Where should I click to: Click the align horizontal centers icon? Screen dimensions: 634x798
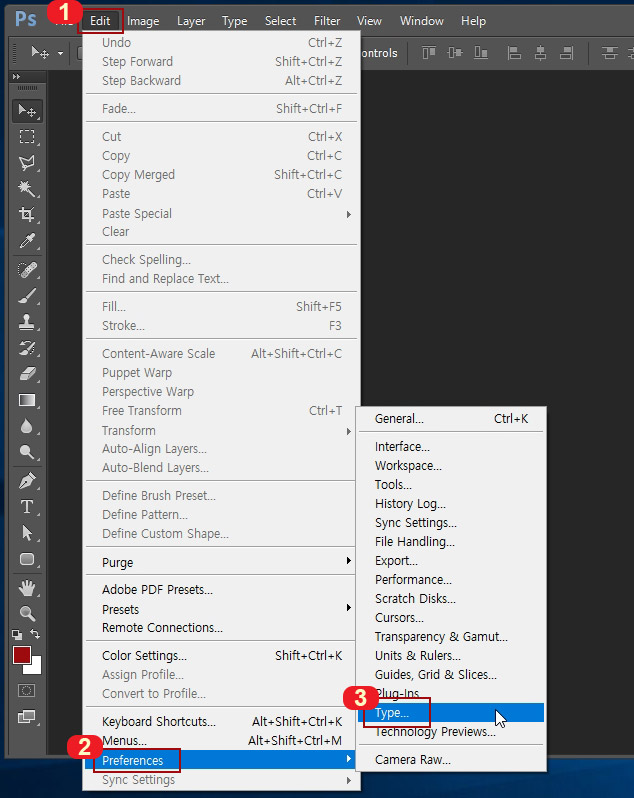tap(540, 52)
